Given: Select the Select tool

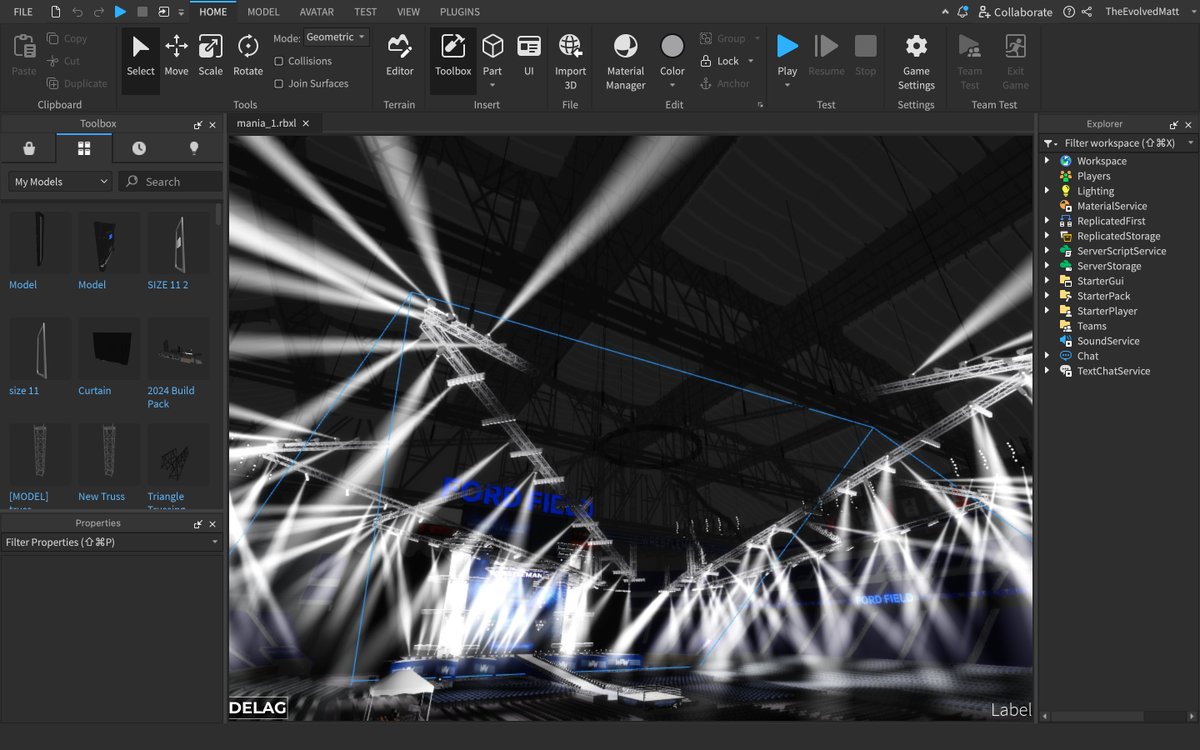Looking at the screenshot, I should [x=141, y=56].
